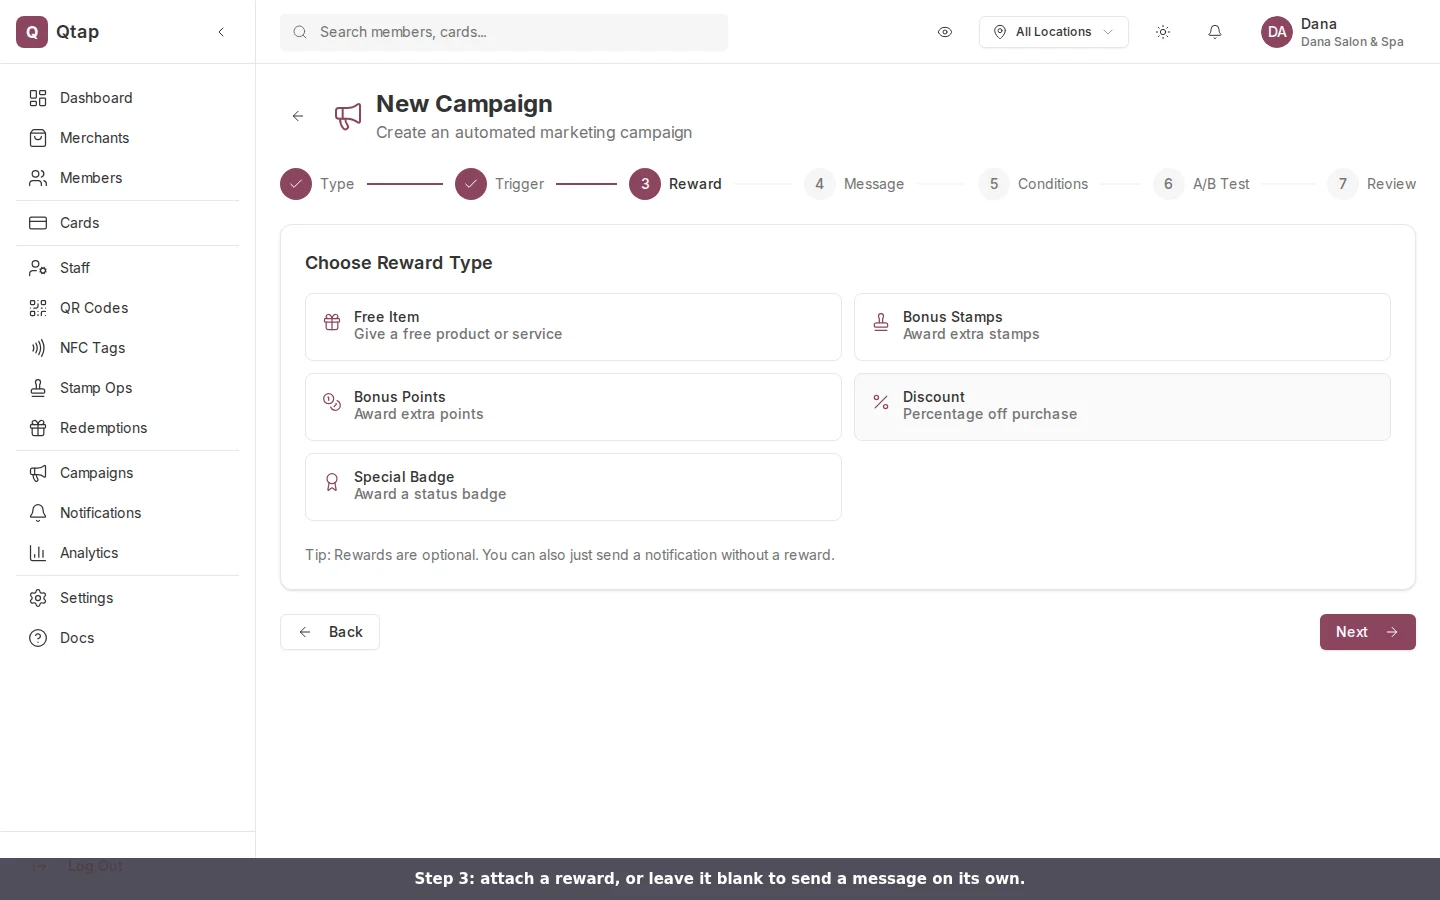The height and width of the screenshot is (900, 1440).
Task: Open the Stamp Ops stamp icon
Action: [38, 388]
